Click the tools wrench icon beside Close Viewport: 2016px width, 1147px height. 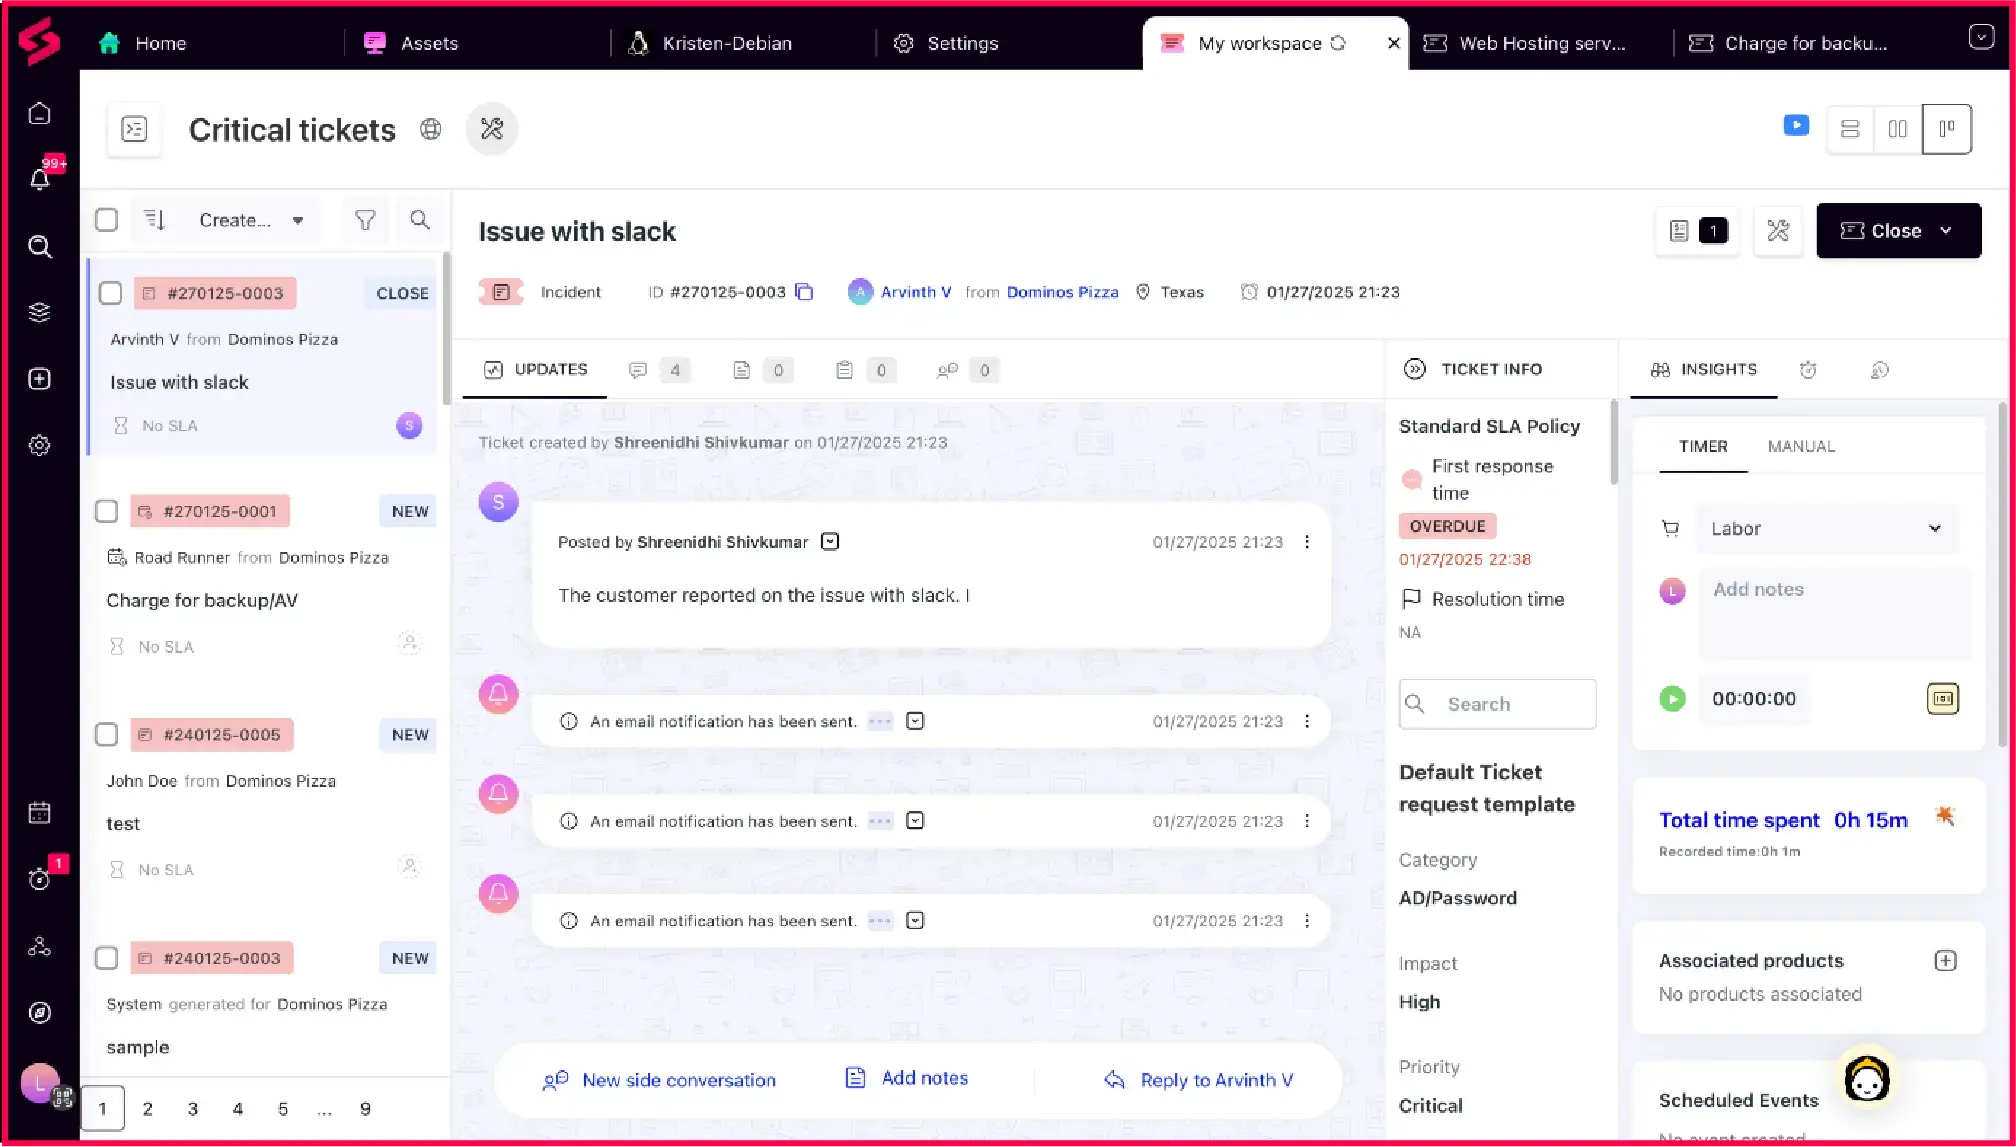1778,231
